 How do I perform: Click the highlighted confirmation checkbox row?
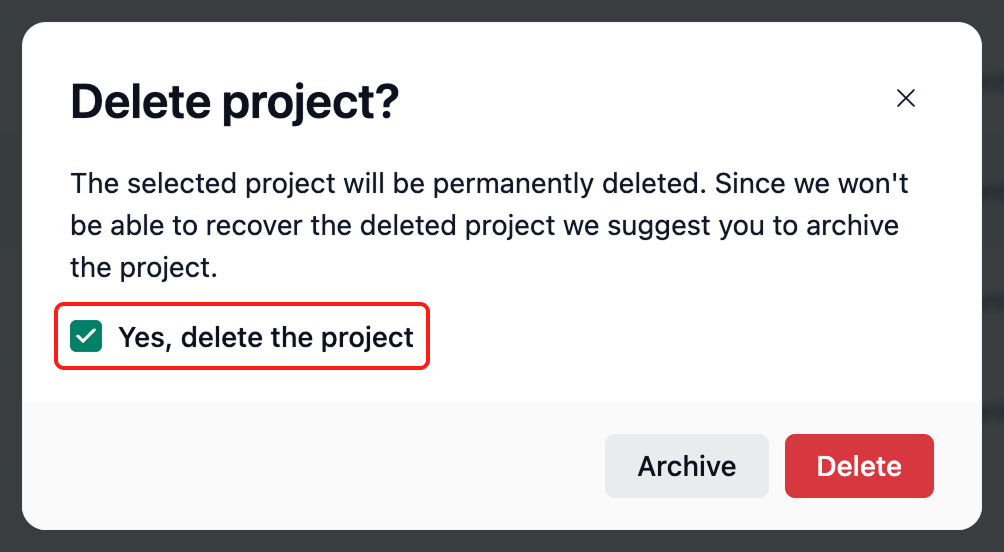click(x=242, y=337)
